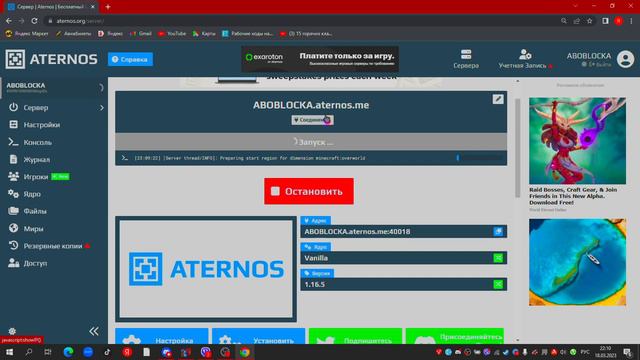Open the Raid Bosses game ad image
Image resolution: width=640 pixels, height=360 pixels.
tap(577, 140)
